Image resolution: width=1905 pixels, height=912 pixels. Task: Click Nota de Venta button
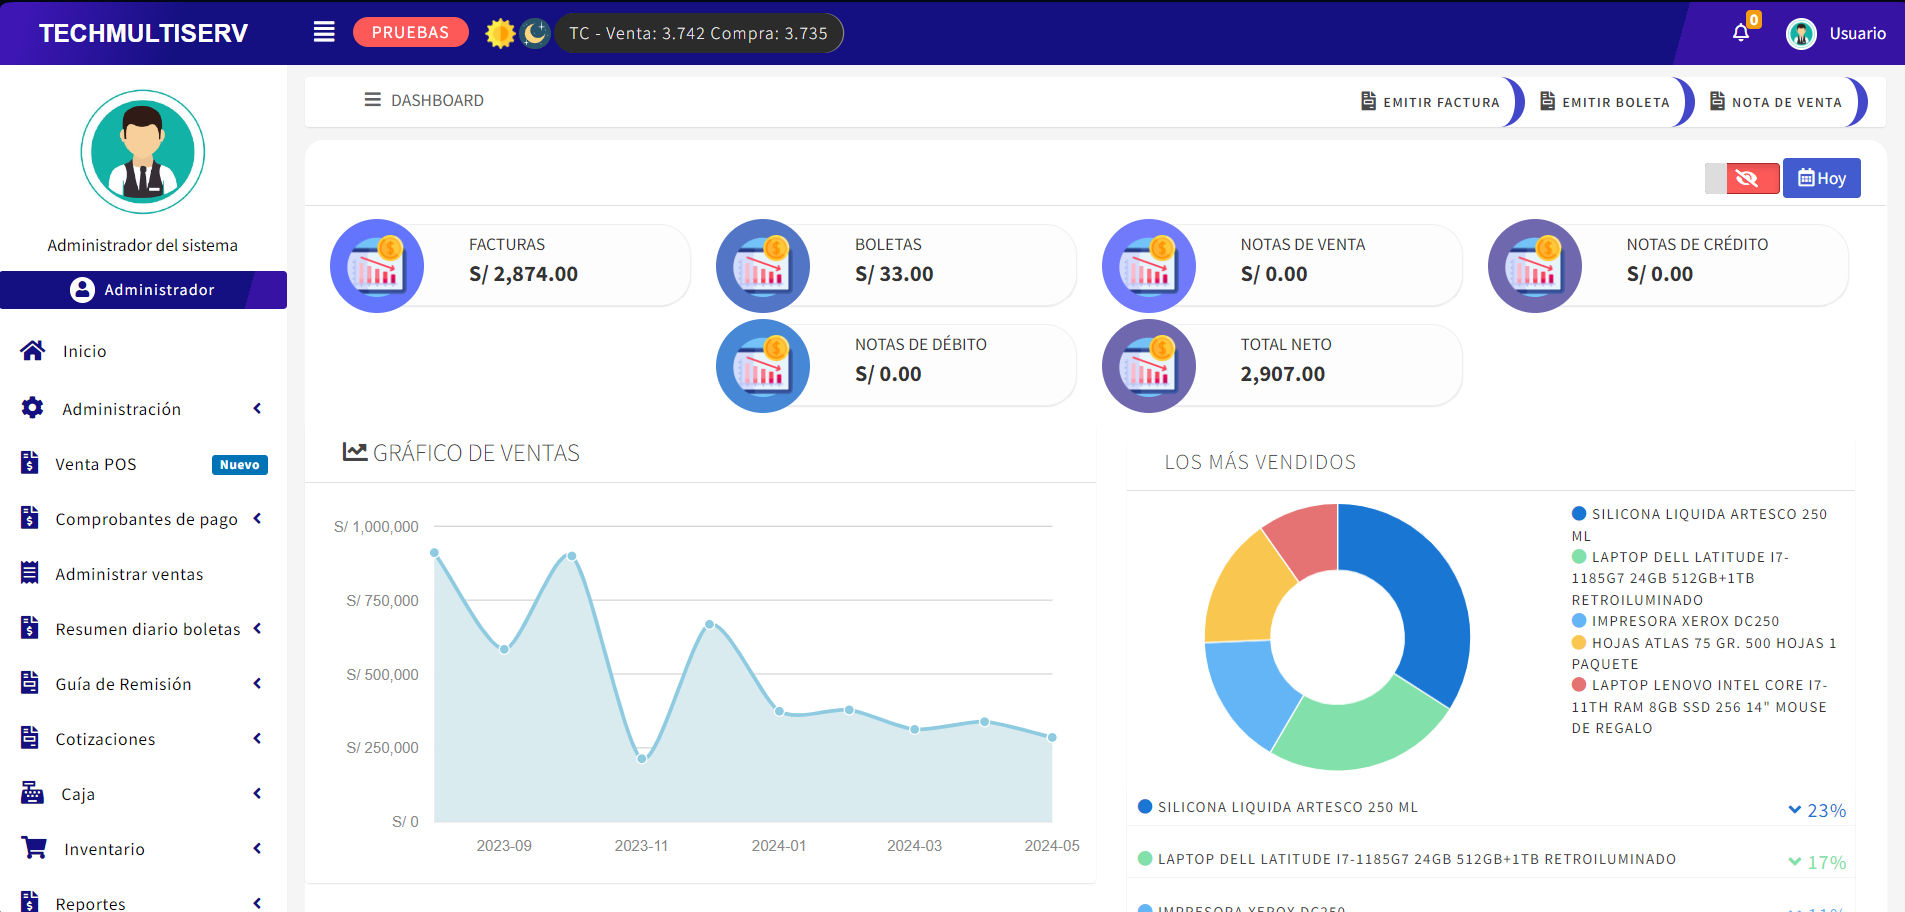[1776, 102]
